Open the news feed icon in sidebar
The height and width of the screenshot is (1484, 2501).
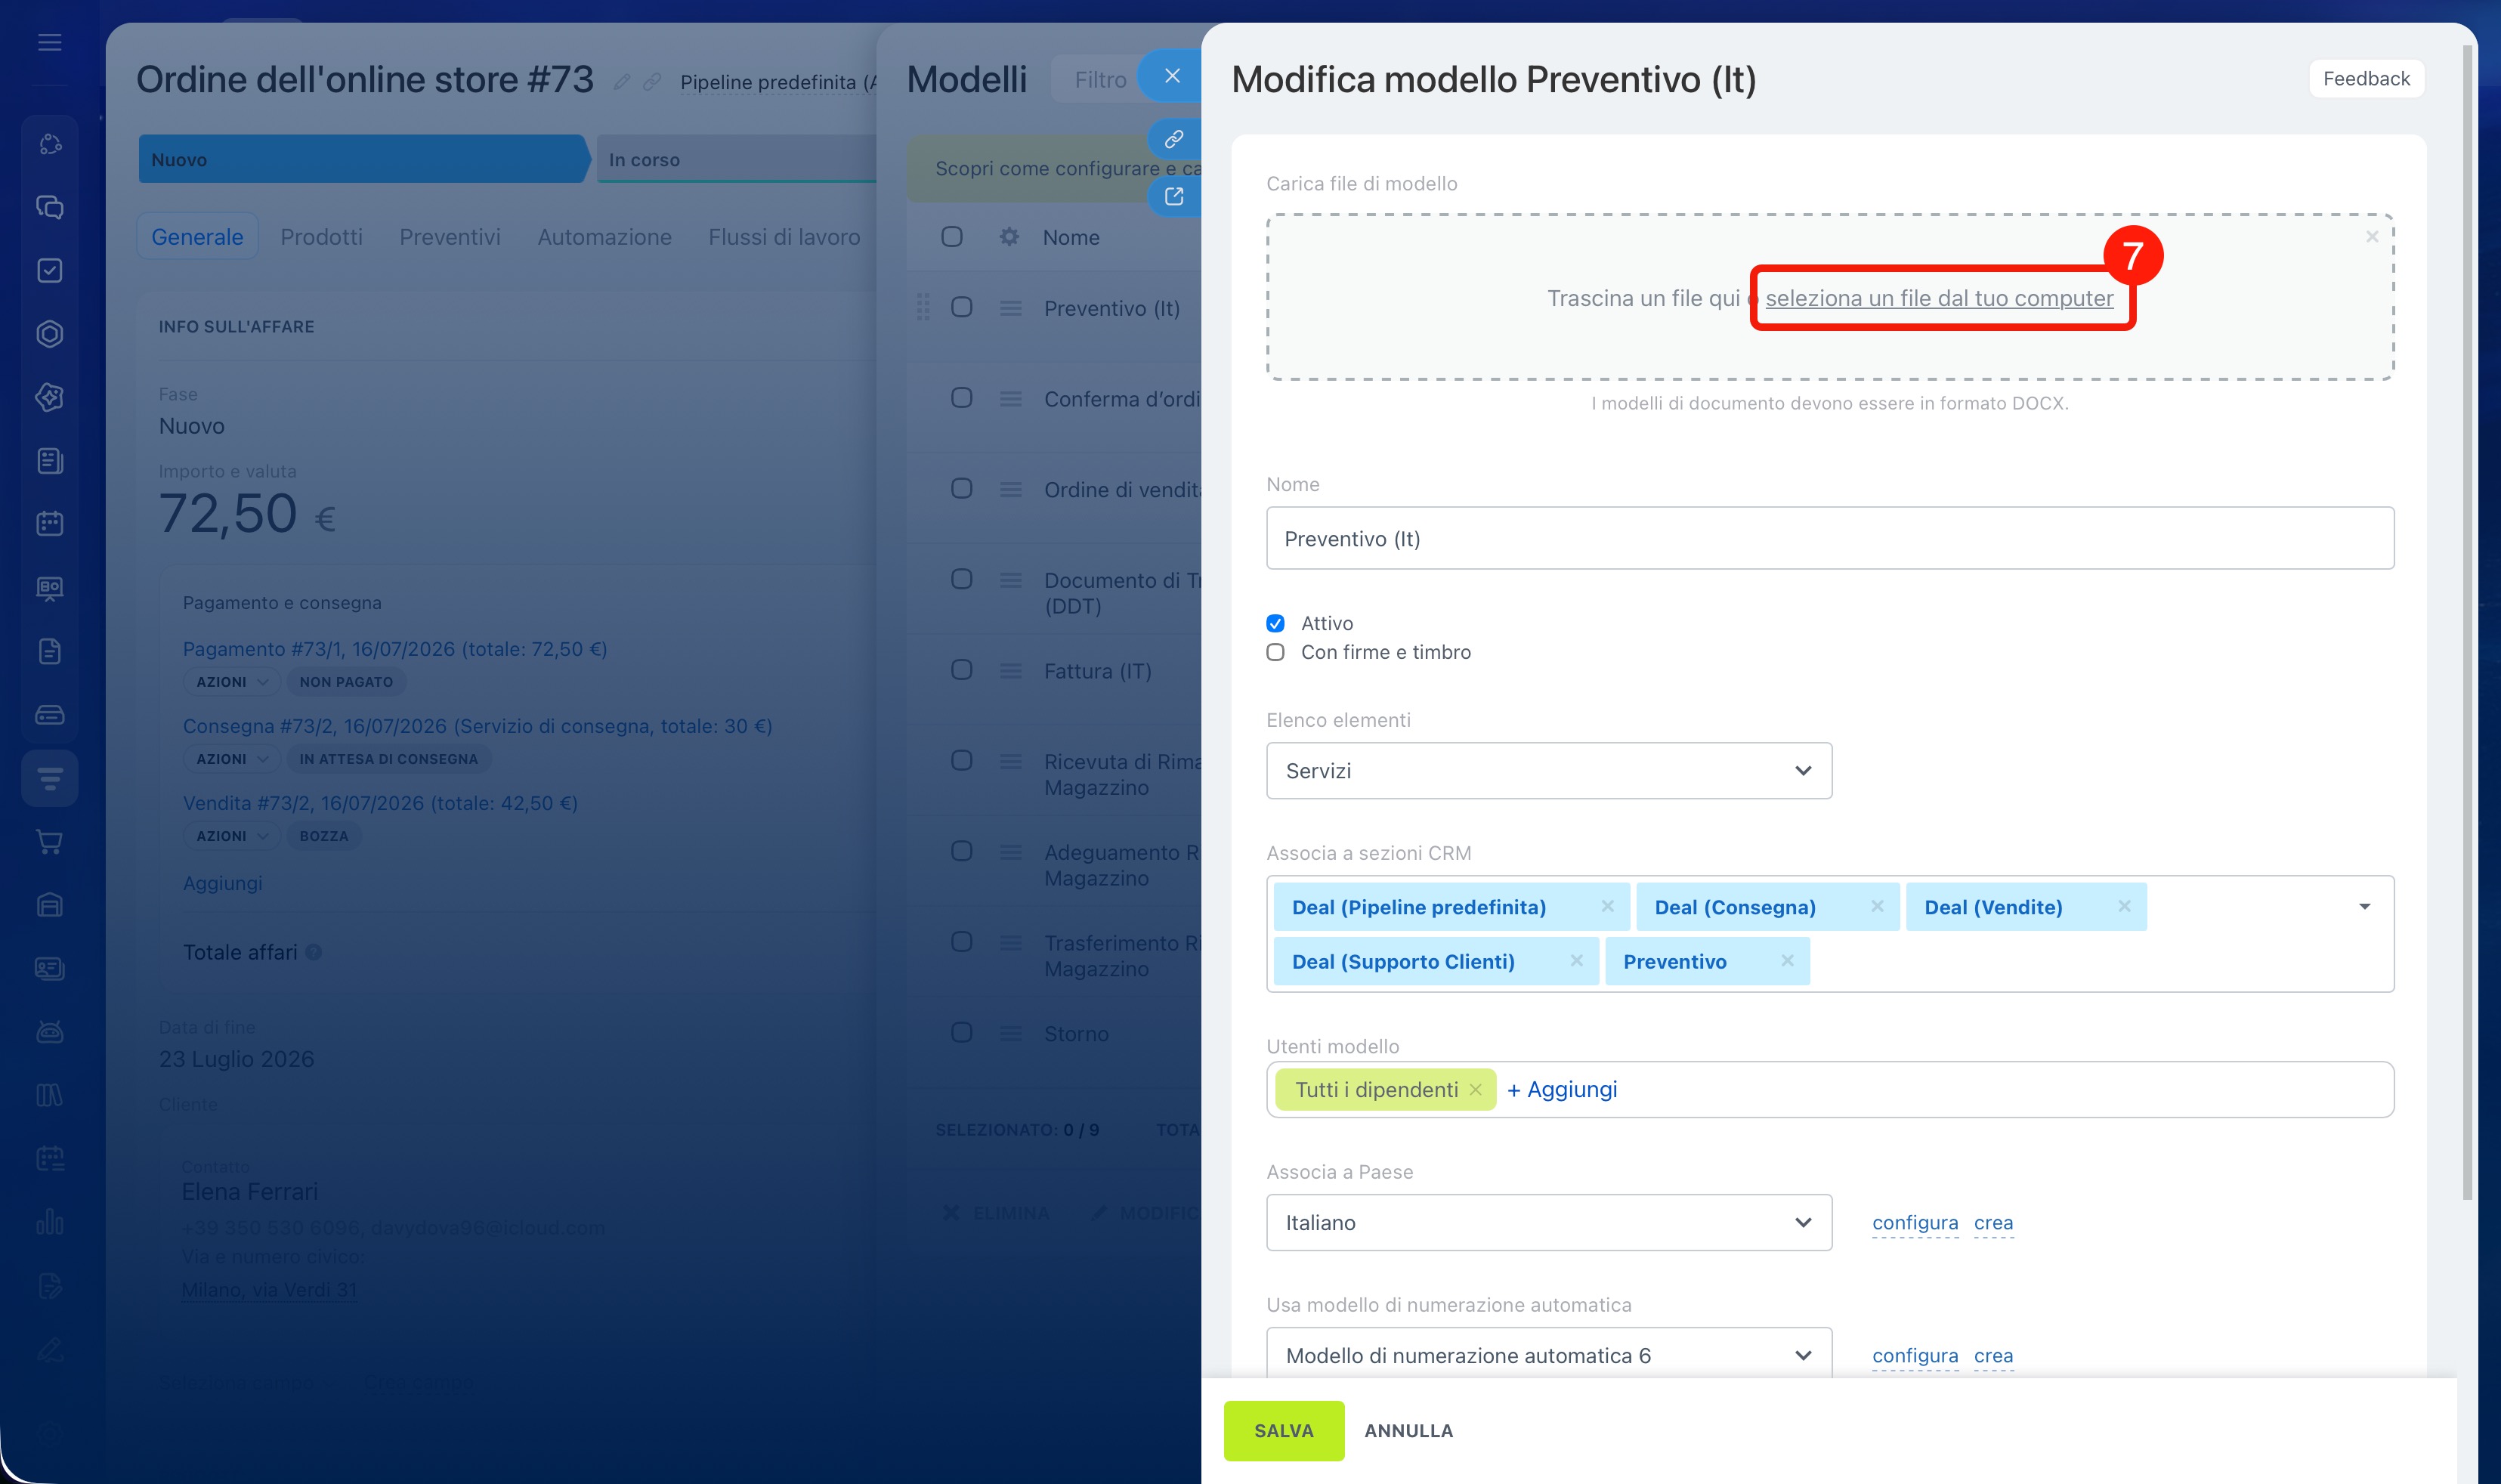pyautogui.click(x=49, y=460)
